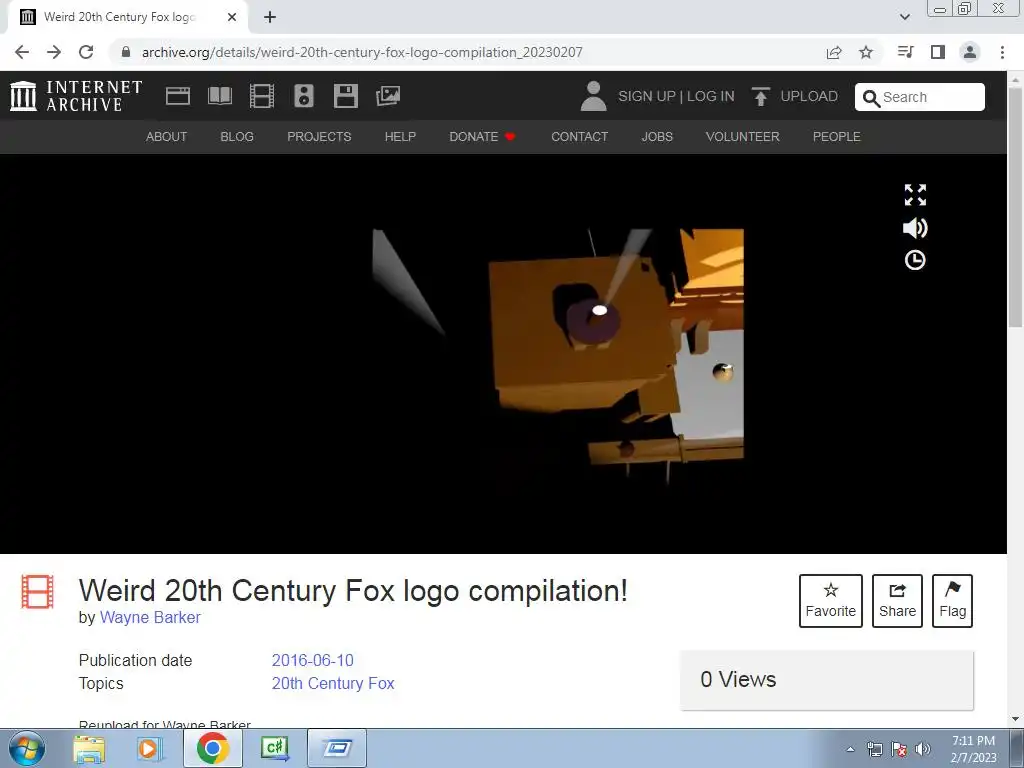The height and width of the screenshot is (768, 1024).
Task: Click the clock icon on video player
Action: click(x=915, y=261)
